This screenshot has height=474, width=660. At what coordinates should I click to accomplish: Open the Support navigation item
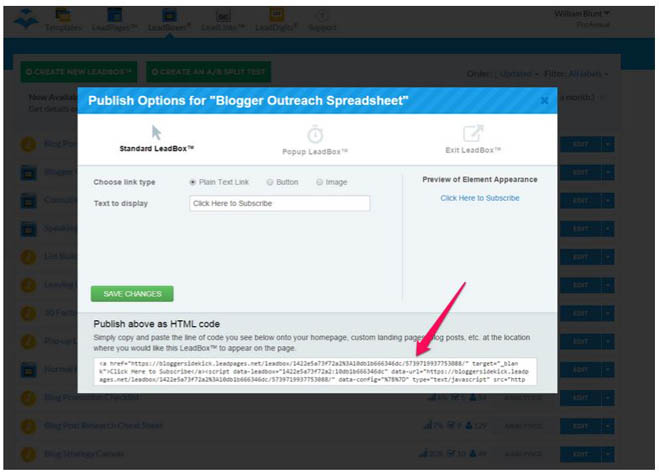pos(322,20)
